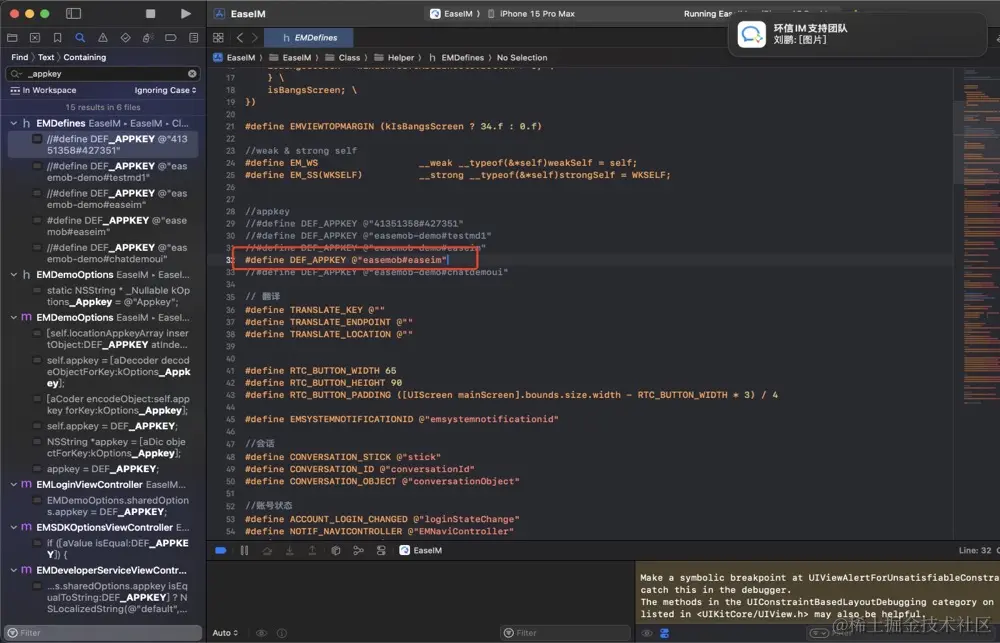Open the Report navigator list icon
The width and height of the screenshot is (1000, 643).
tap(193, 38)
